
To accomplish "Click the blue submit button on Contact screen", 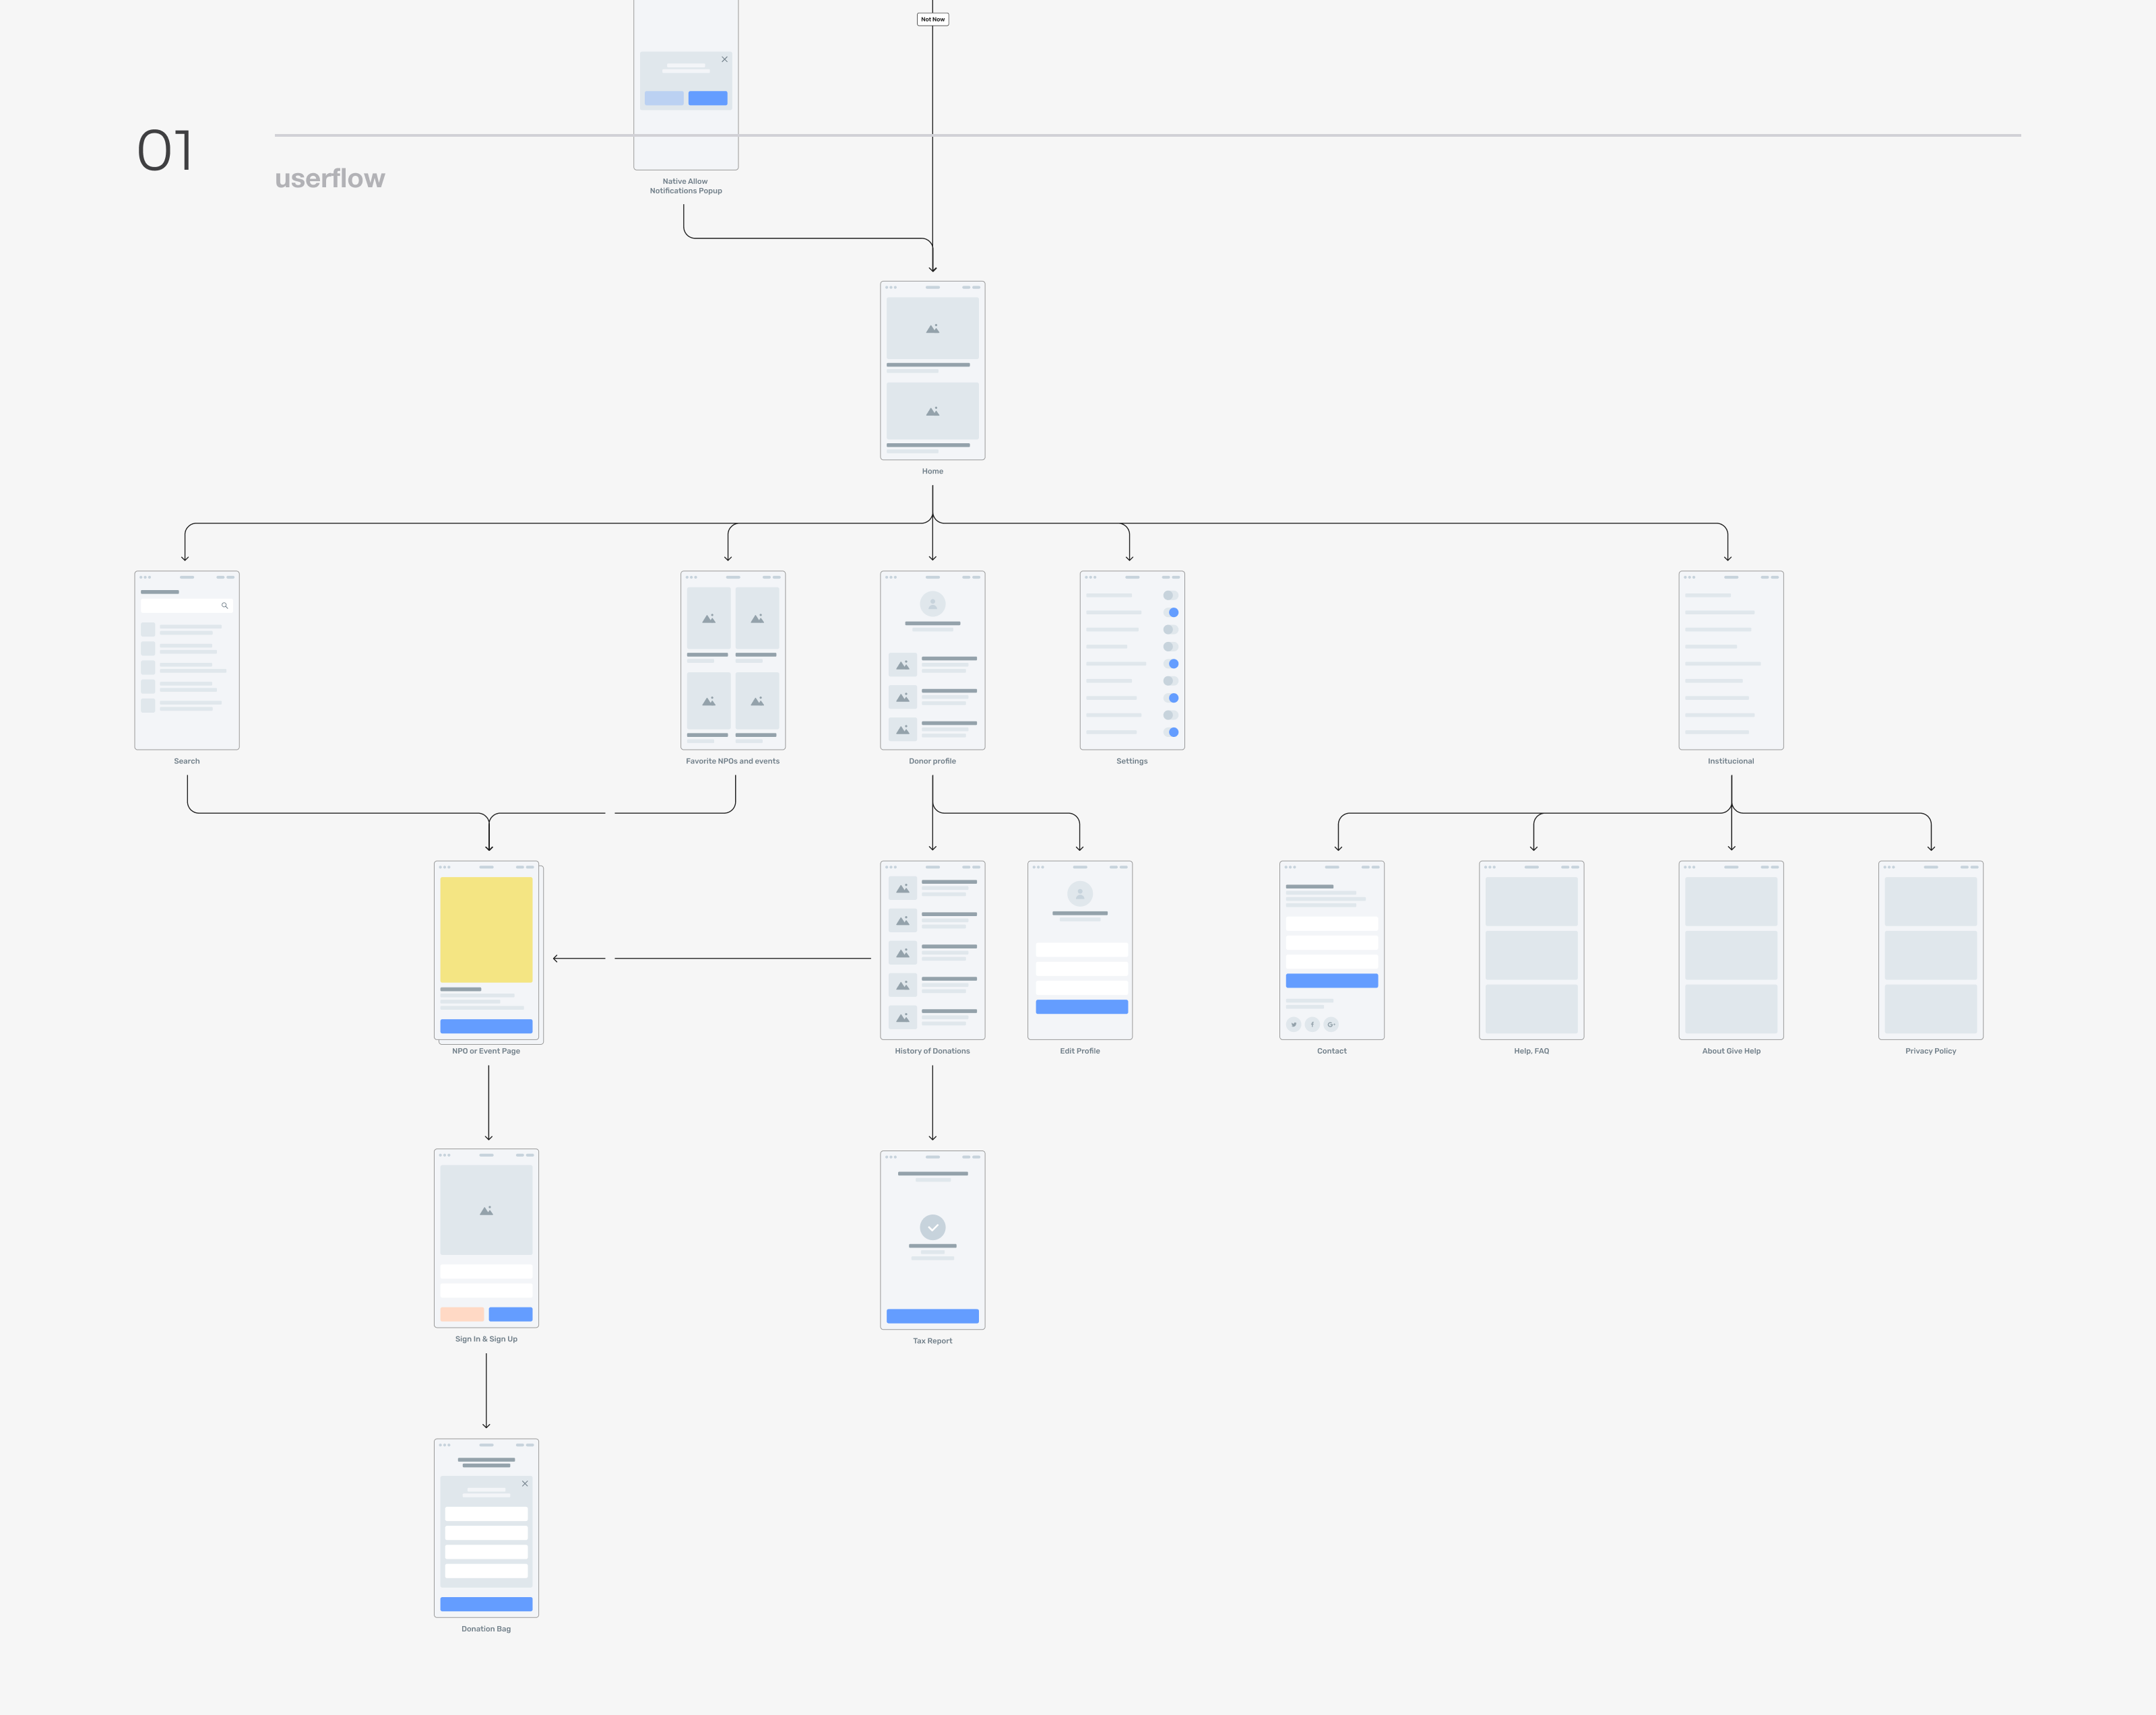I will pyautogui.click(x=1332, y=981).
